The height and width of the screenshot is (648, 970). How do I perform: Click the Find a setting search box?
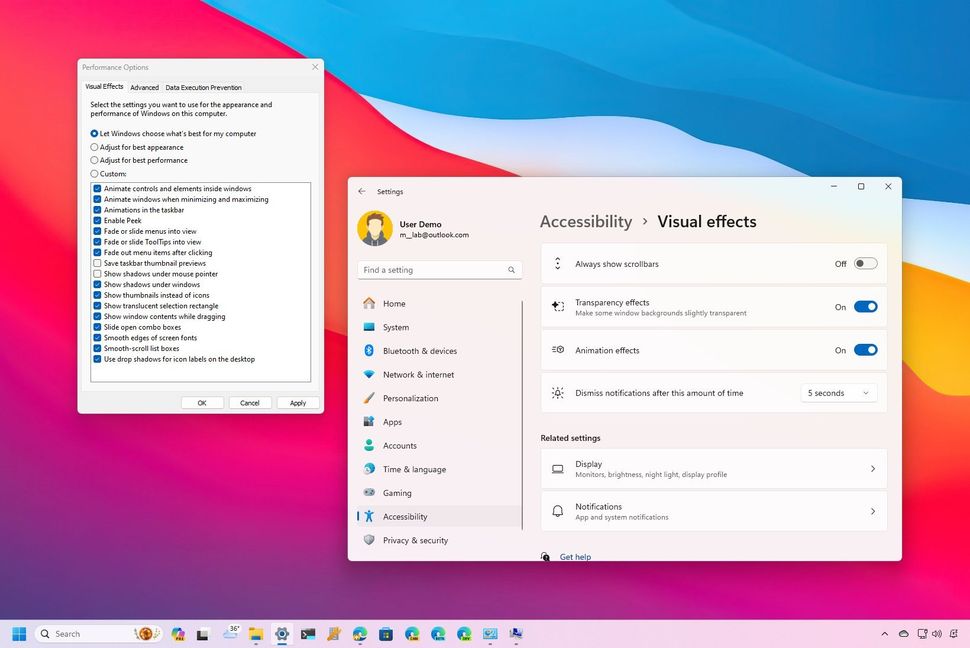(435, 269)
